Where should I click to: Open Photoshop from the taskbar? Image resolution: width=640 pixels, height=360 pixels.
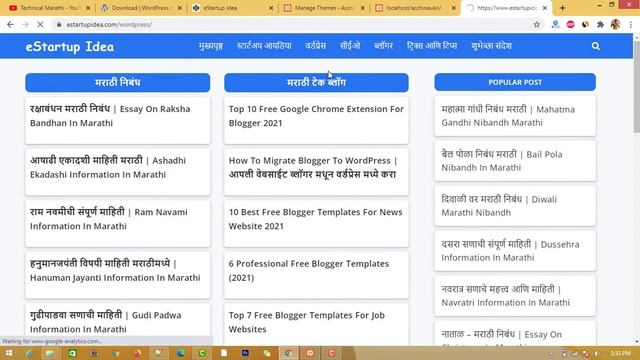pos(245,353)
